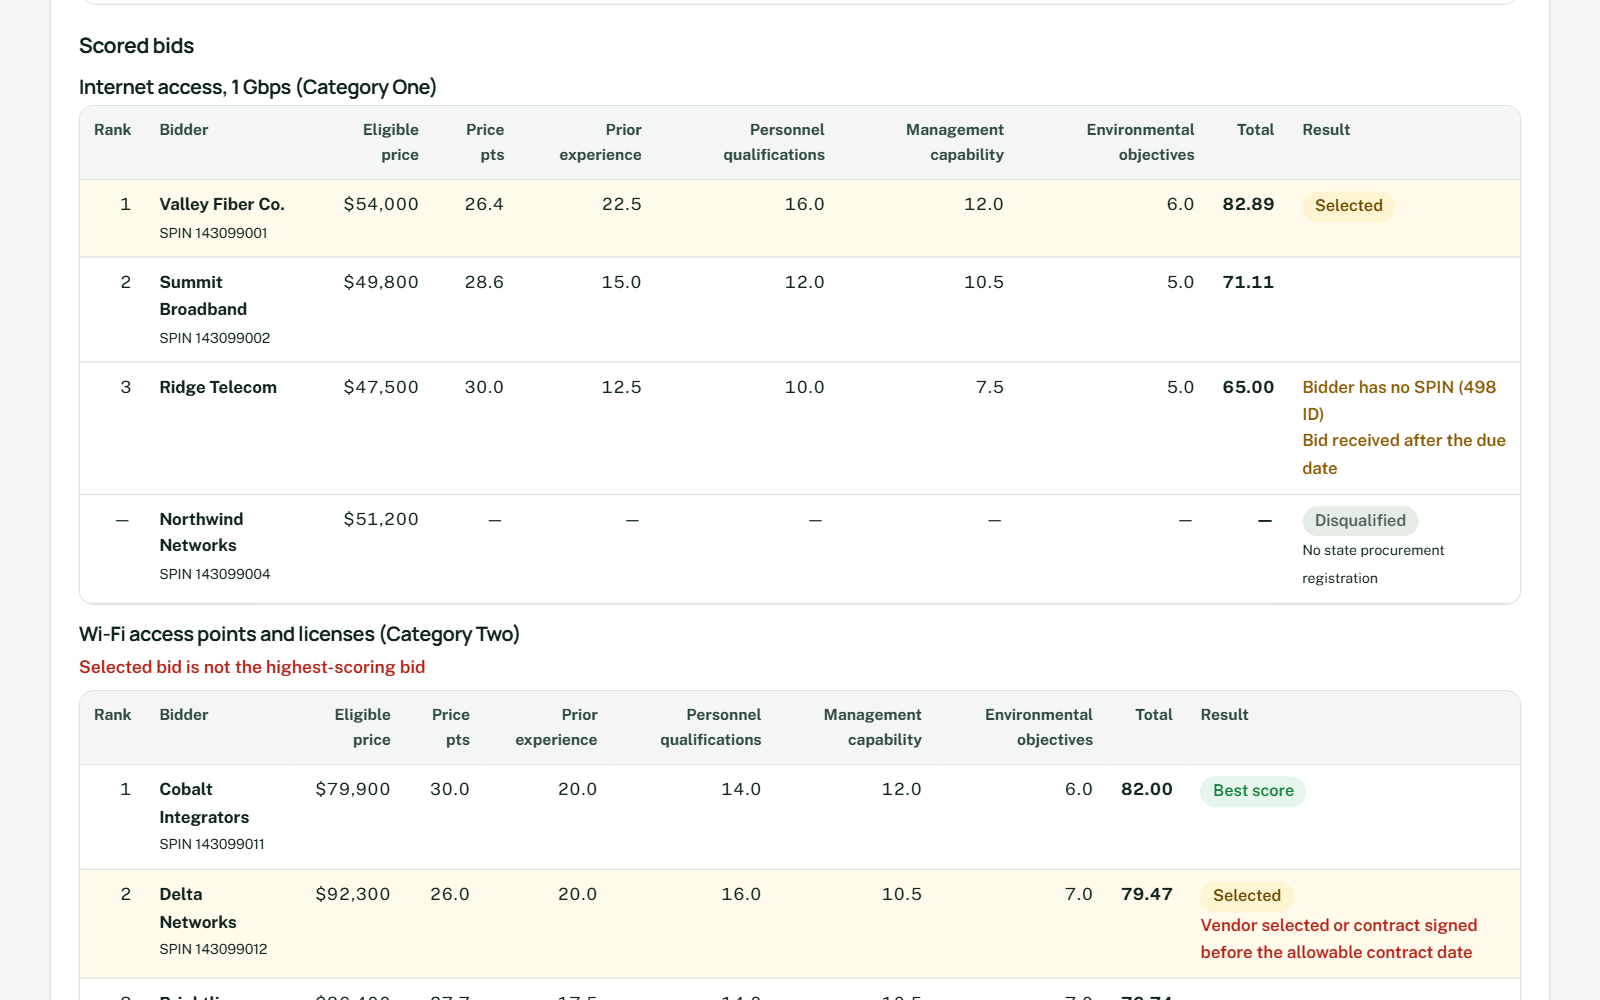The image size is (1600, 1000).
Task: Select the Northwind Networks bidder name
Action: [201, 532]
